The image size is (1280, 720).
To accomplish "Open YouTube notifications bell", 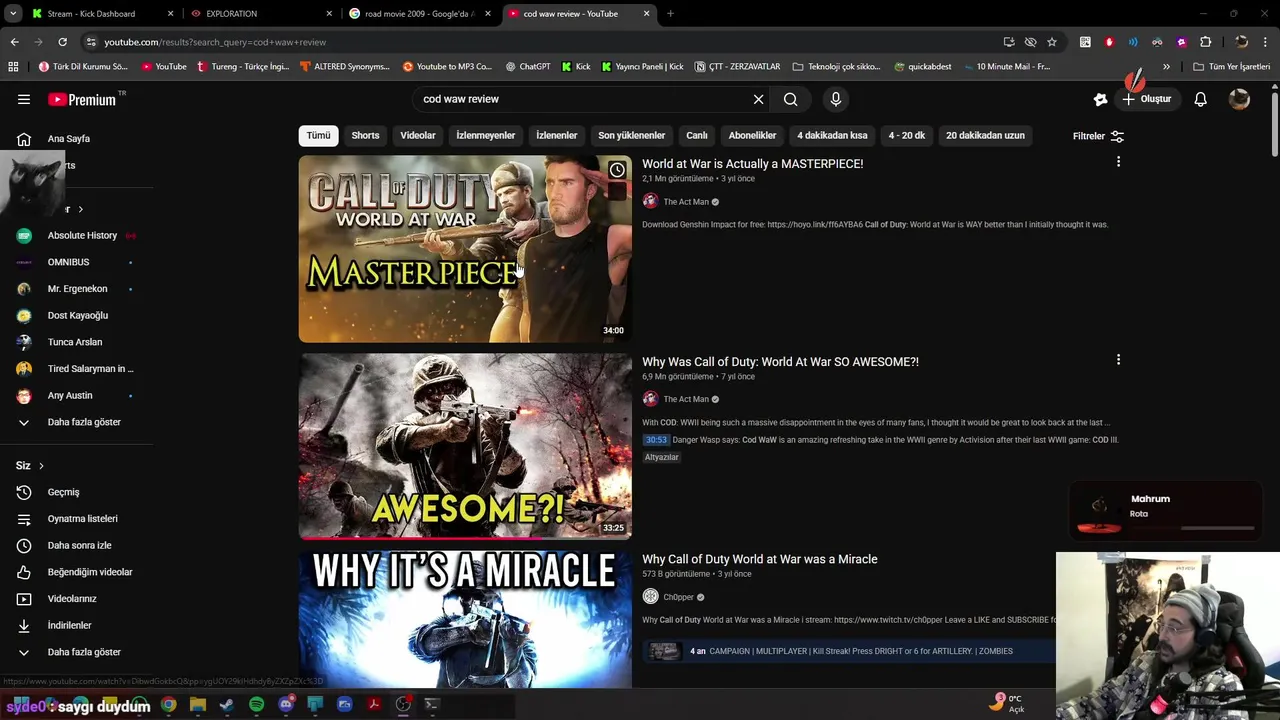I will 1201,99.
